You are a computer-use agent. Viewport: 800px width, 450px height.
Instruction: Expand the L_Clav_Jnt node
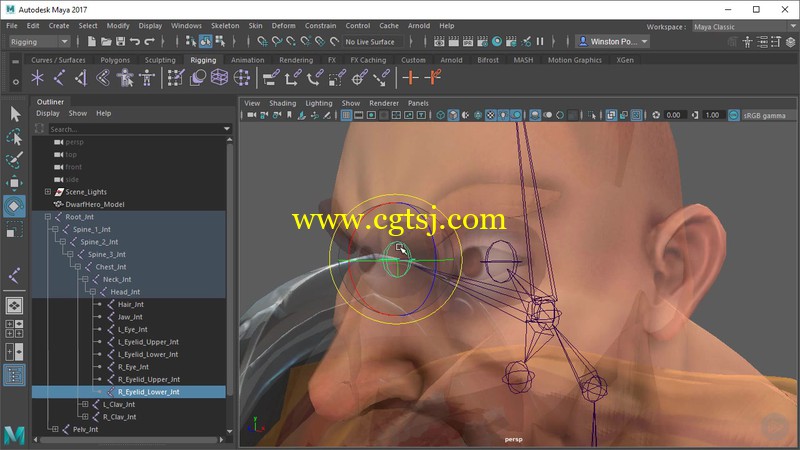tap(85, 405)
